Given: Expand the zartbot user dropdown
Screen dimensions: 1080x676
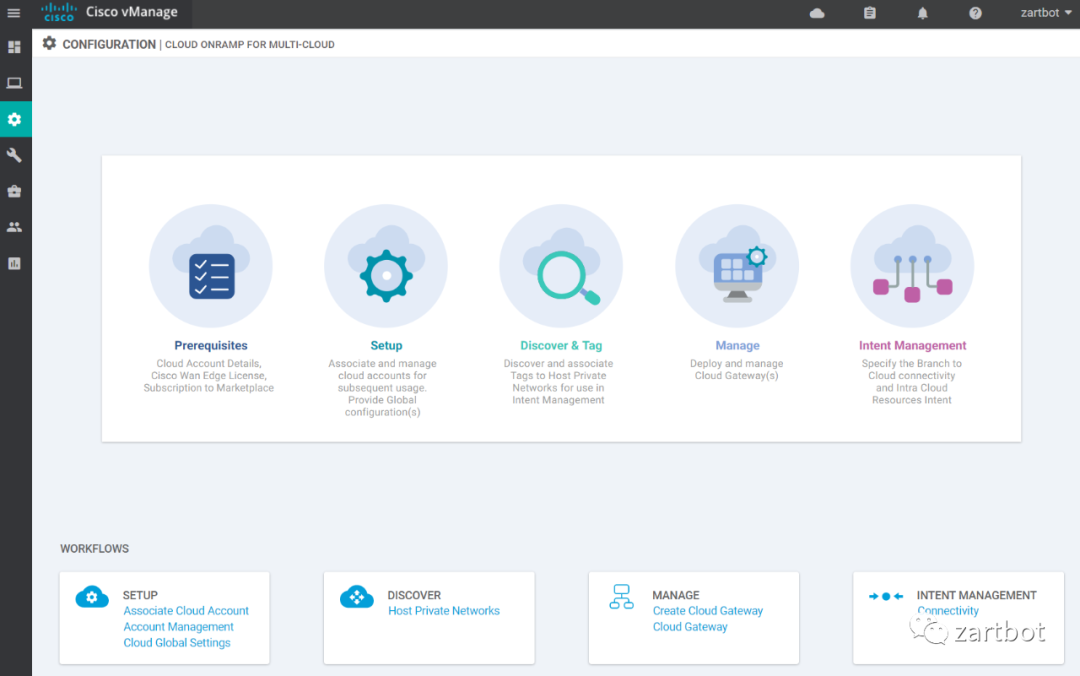Looking at the screenshot, I should [1046, 12].
